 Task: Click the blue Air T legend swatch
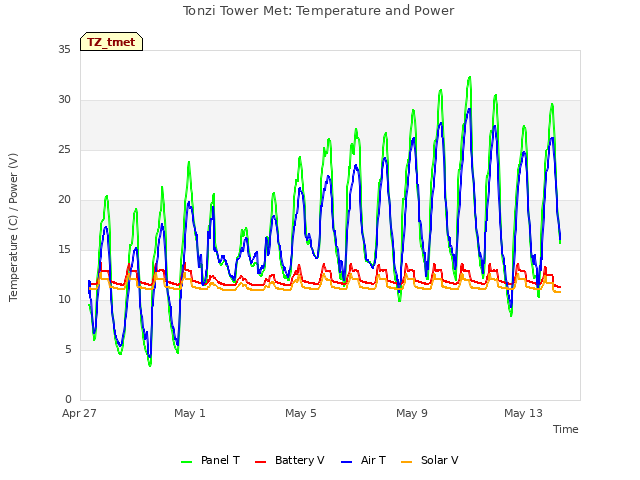pyautogui.click(x=346, y=462)
